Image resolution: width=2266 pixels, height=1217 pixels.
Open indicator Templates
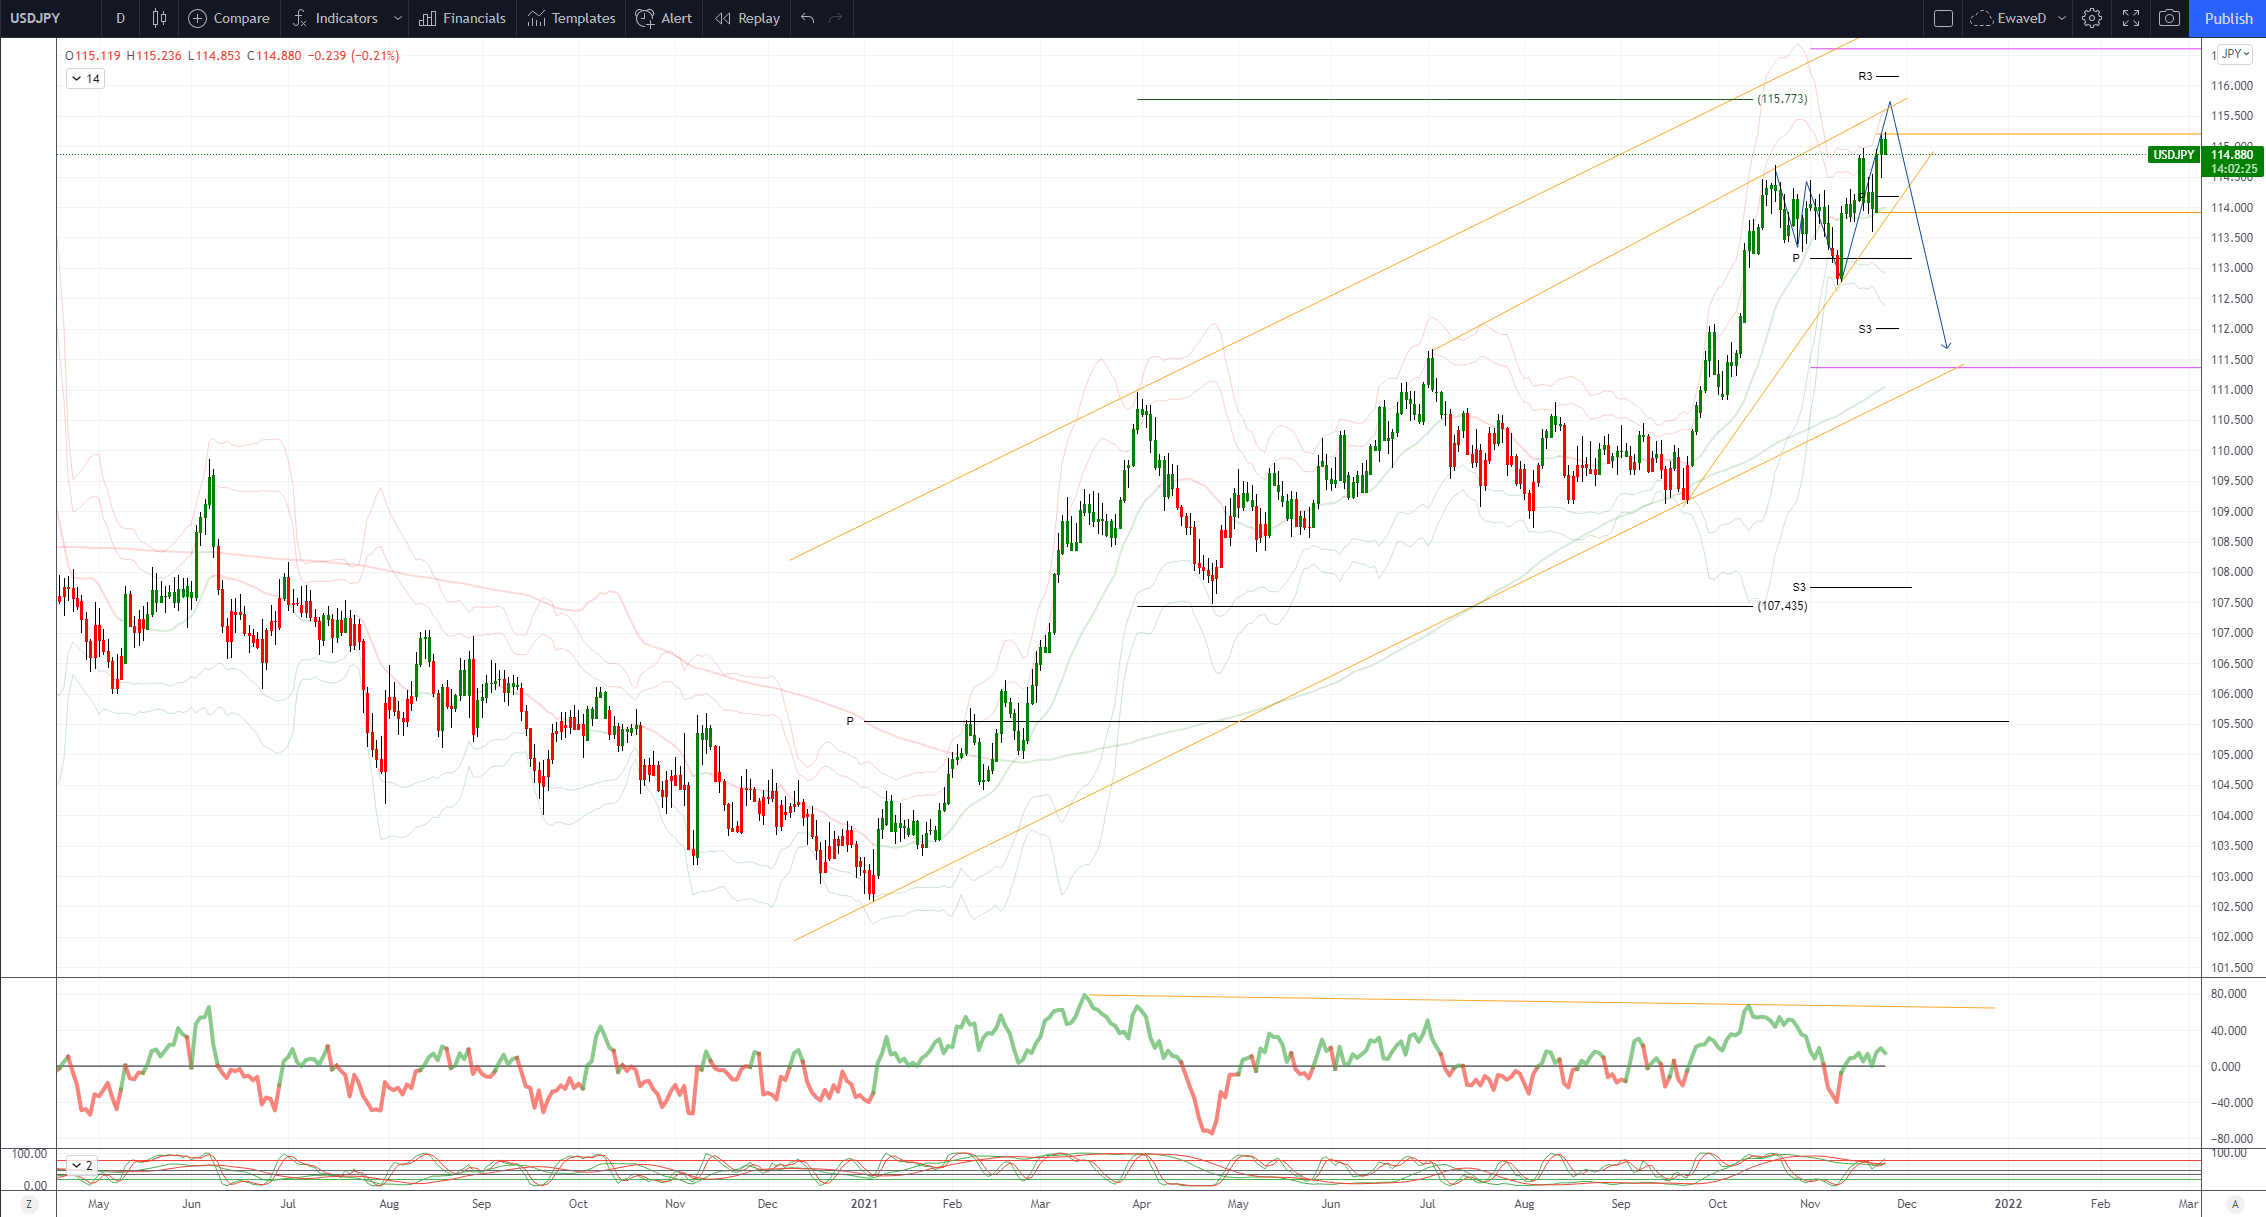click(572, 18)
